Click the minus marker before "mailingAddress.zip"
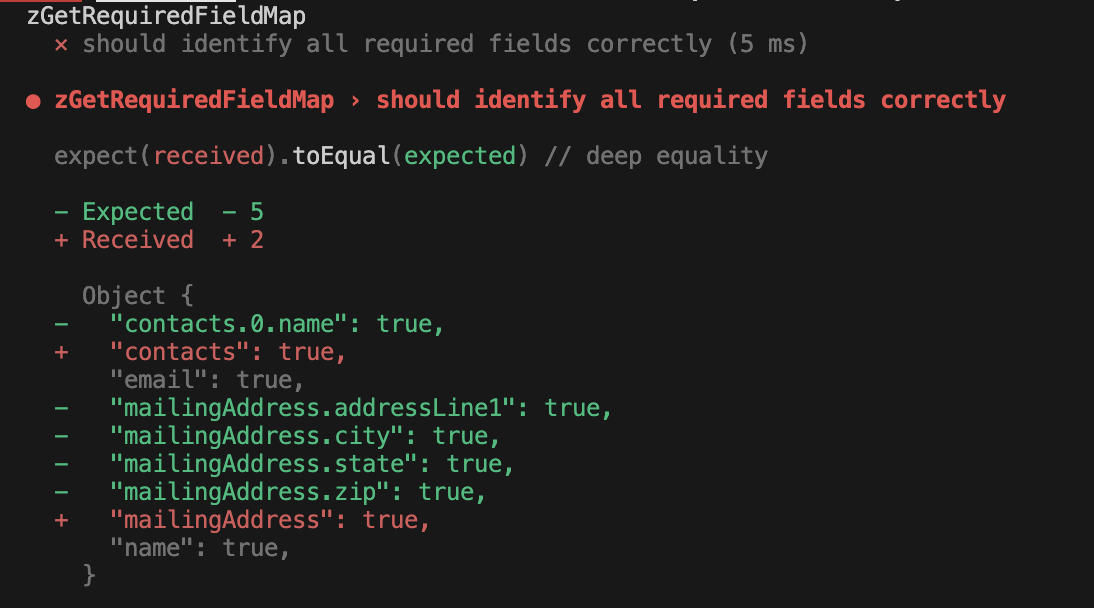Image resolution: width=1094 pixels, height=608 pixels. pyautogui.click(x=61, y=492)
